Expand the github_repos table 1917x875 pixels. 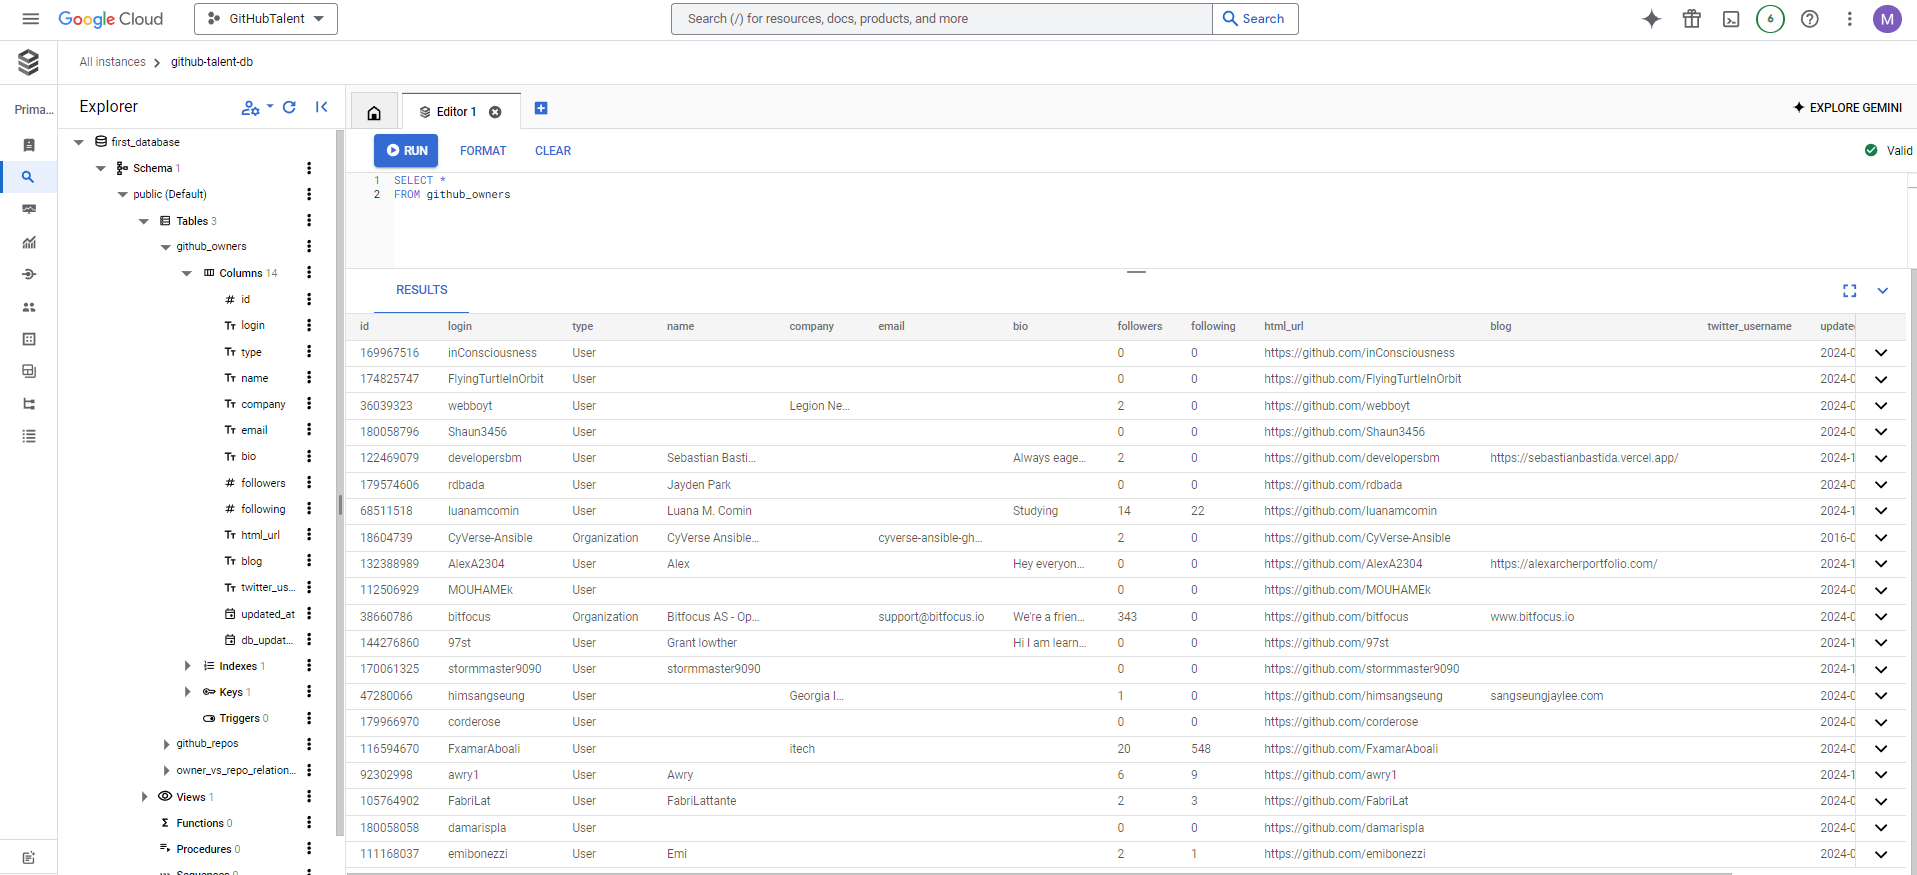[165, 744]
